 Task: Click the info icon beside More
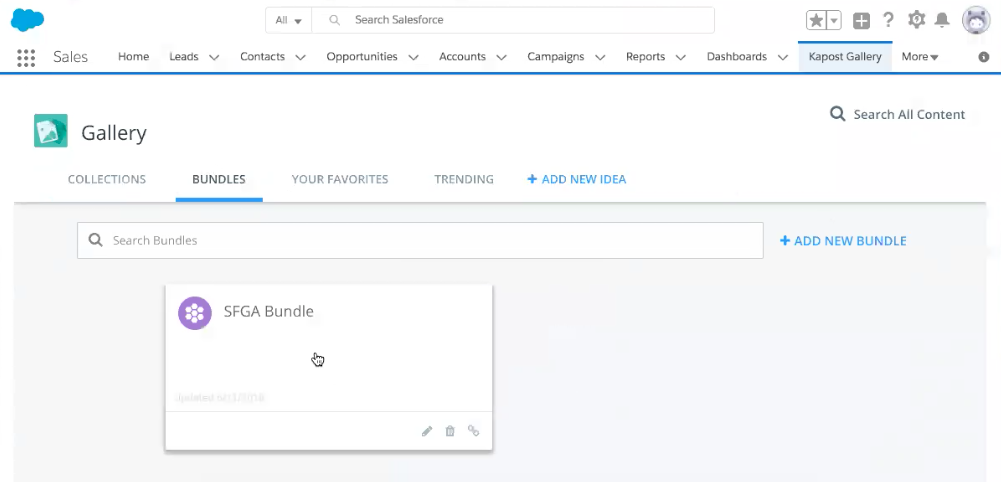pos(984,57)
